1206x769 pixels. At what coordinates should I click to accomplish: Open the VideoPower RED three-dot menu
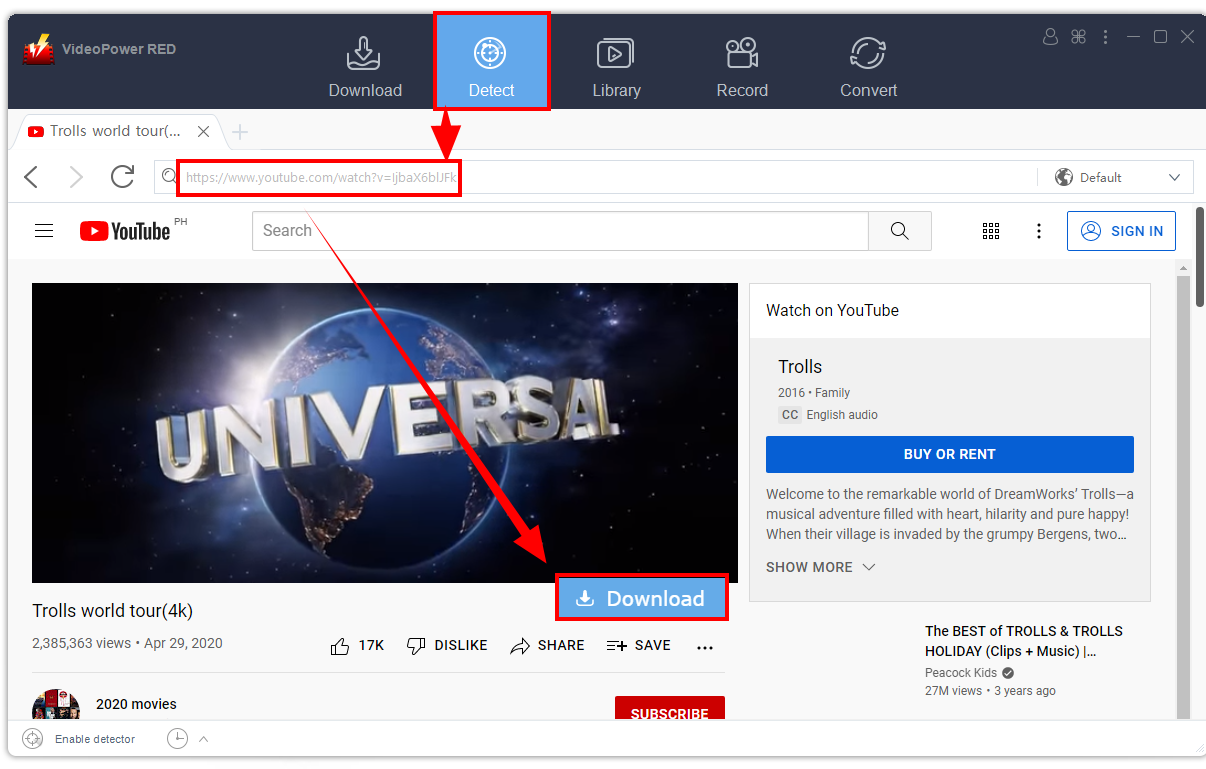(1105, 37)
